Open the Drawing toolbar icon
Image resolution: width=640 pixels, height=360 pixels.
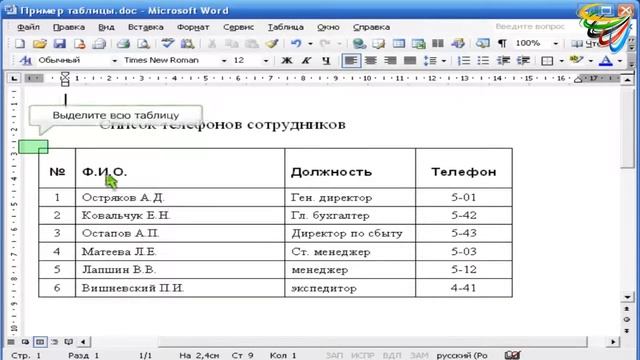tap(458, 43)
